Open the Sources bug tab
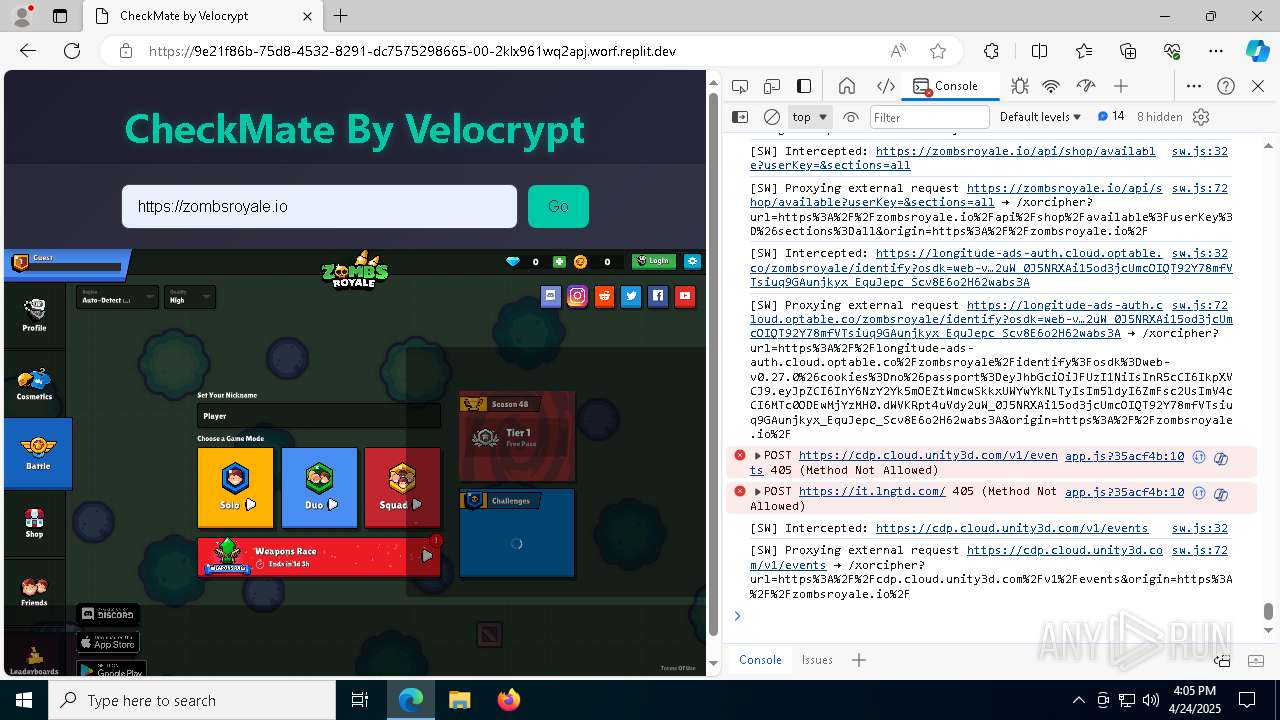The width and height of the screenshot is (1280, 720). (x=1019, y=87)
